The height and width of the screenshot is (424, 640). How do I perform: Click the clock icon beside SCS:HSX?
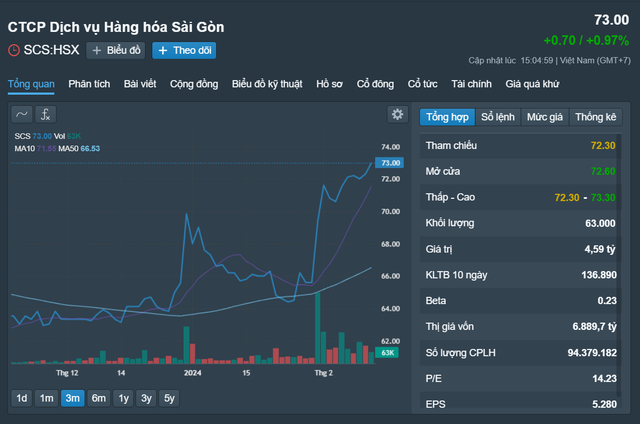point(13,50)
